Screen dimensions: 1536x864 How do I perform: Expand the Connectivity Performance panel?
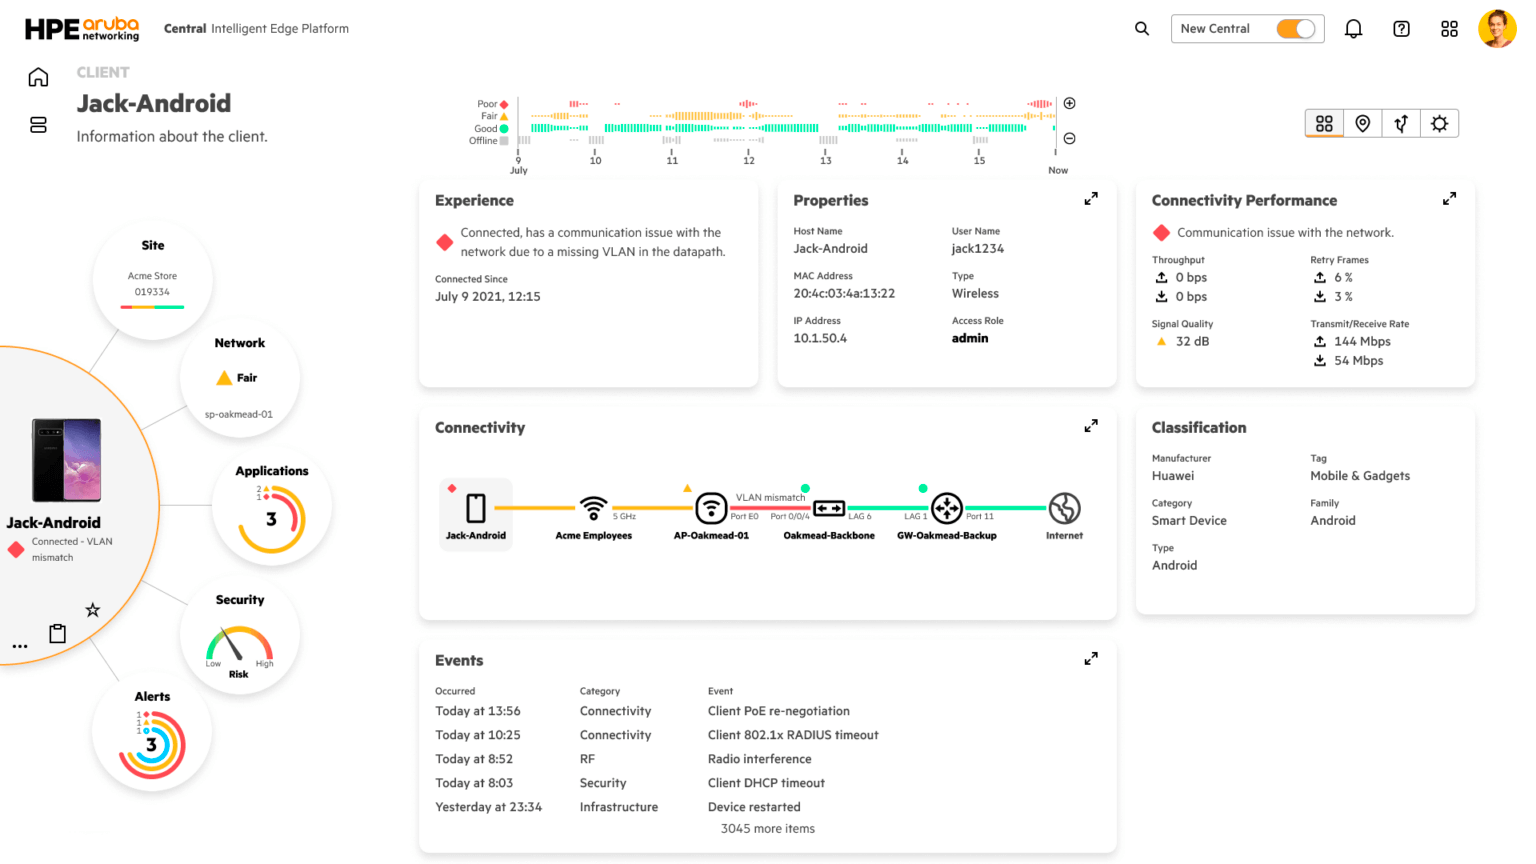tap(1449, 199)
